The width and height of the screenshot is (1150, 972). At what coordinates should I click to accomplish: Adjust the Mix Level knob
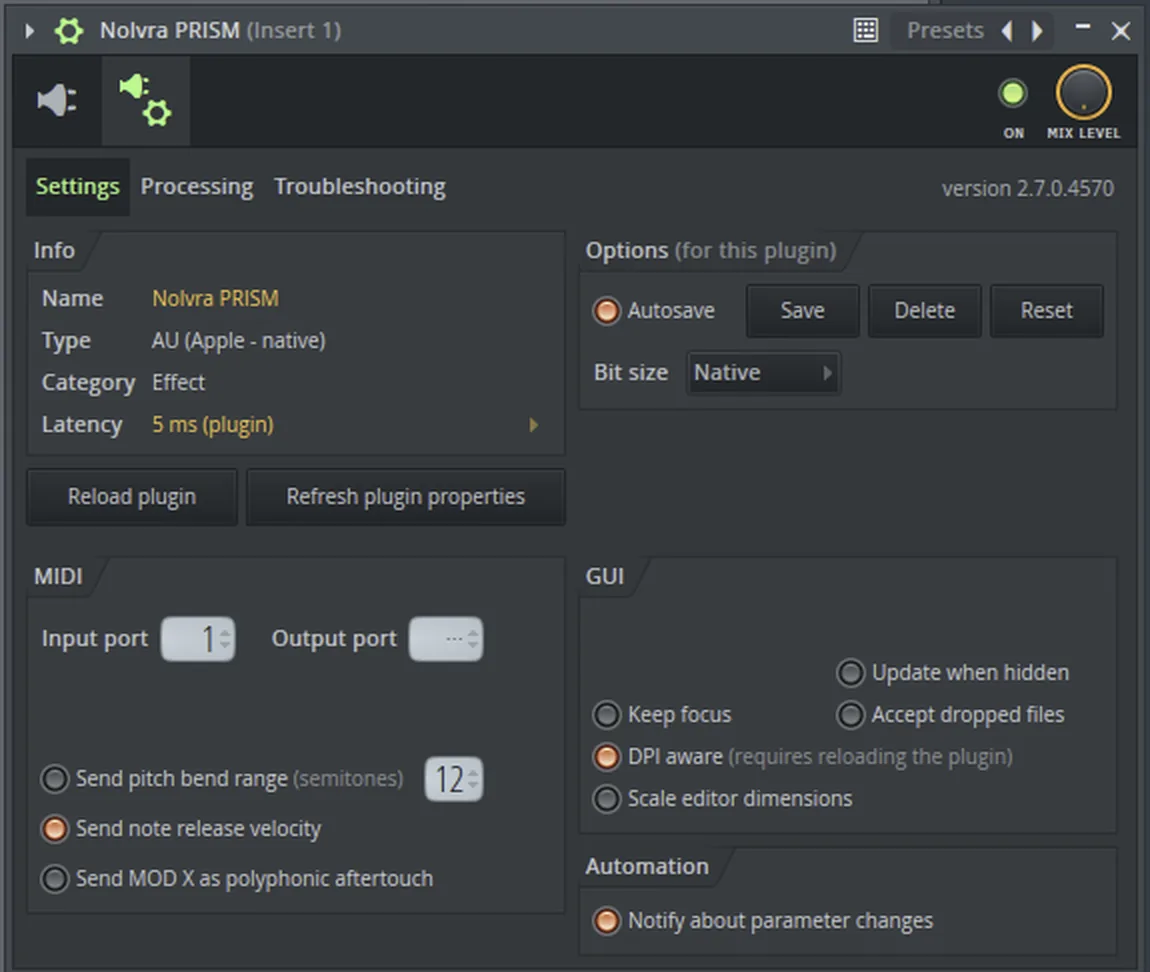[1083, 92]
